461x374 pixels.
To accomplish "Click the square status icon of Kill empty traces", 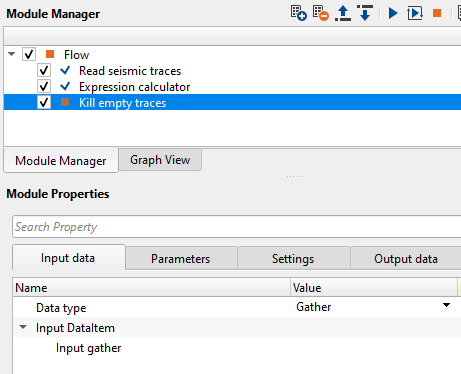I will click(65, 102).
